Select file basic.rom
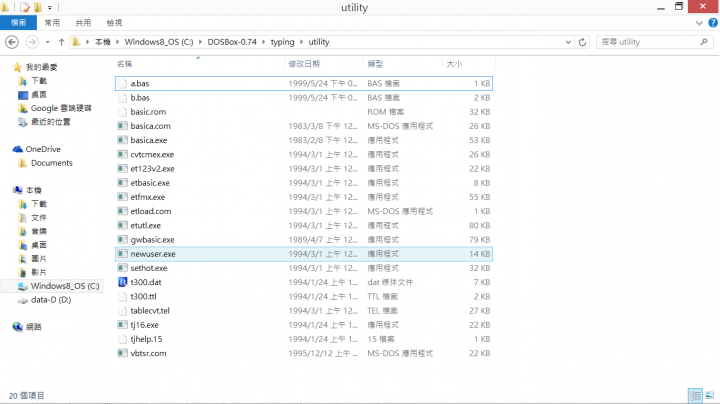720x404 pixels. click(x=304, y=112)
